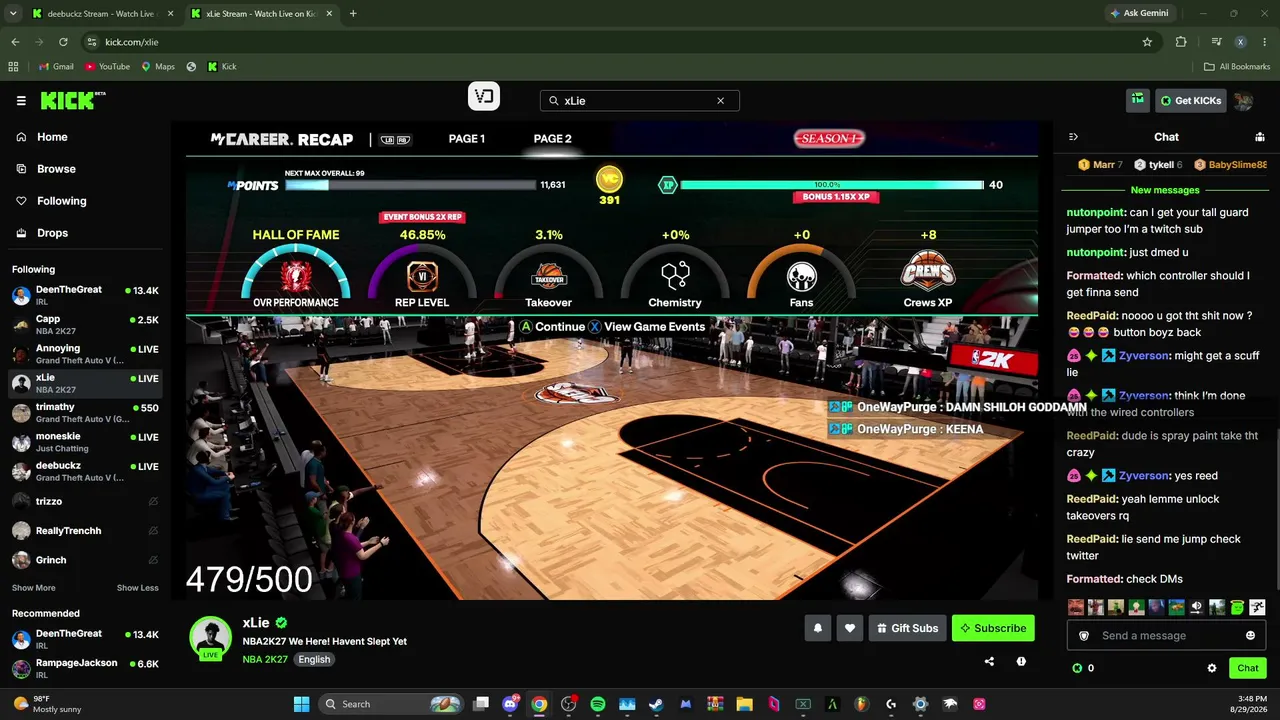
Task: Focus the xLie search field
Action: point(639,101)
